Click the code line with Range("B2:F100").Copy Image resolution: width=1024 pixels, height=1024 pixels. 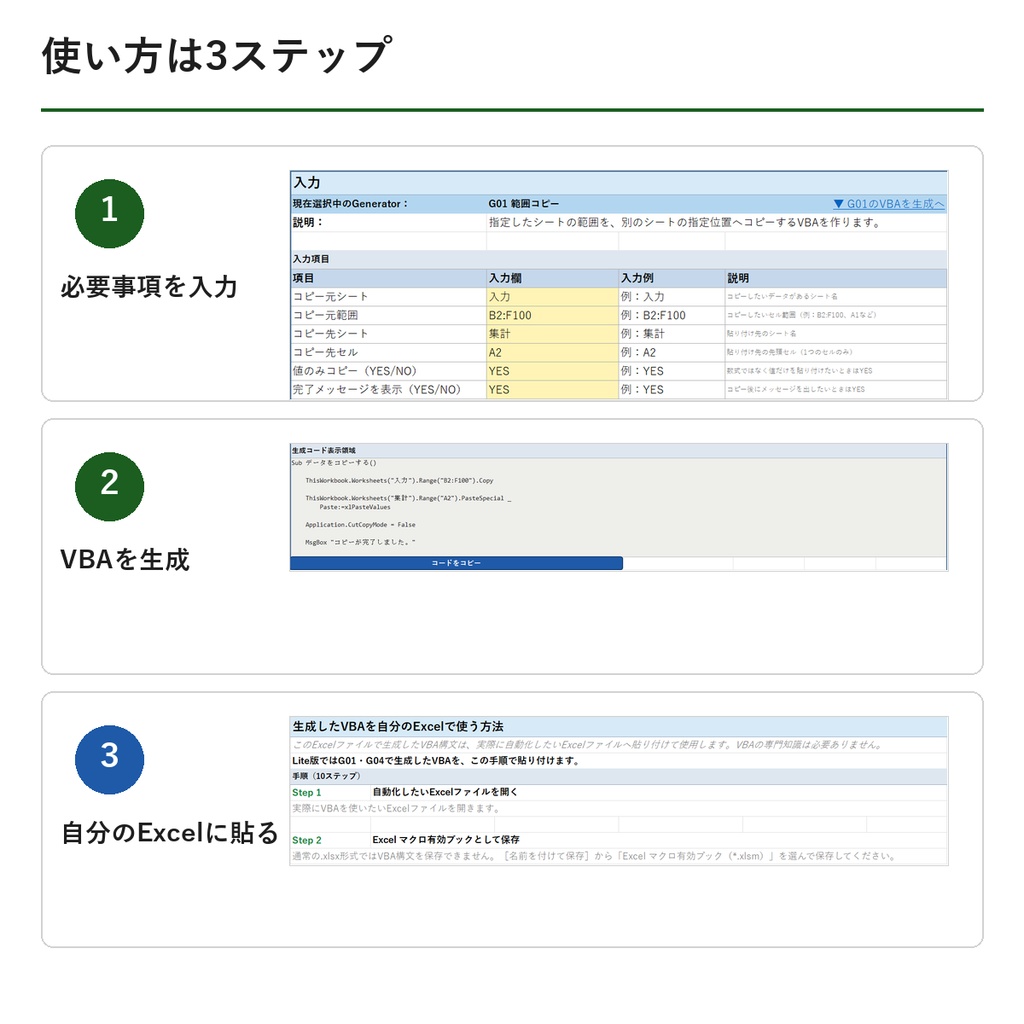(x=399, y=481)
